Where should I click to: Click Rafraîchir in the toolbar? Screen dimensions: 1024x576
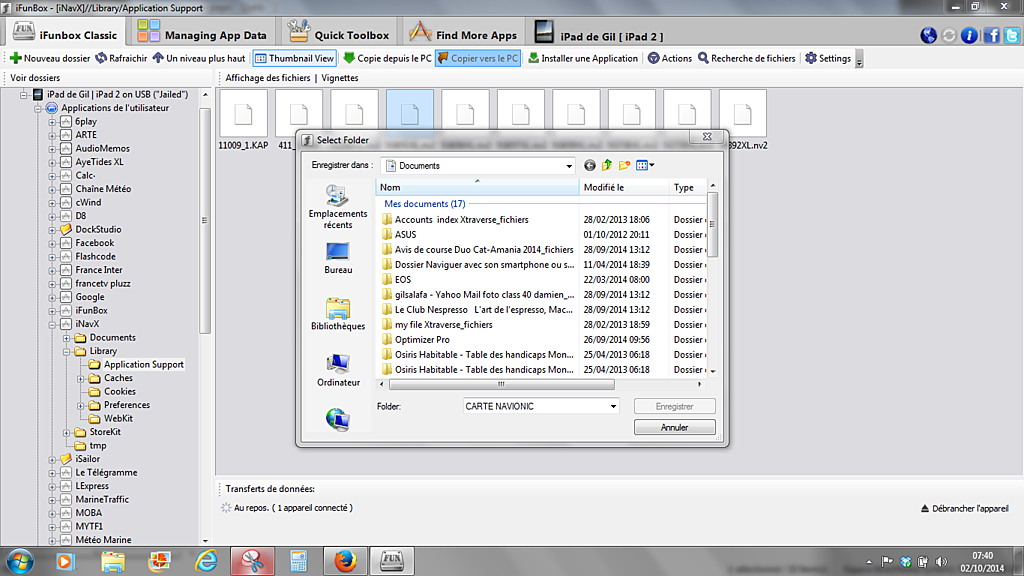(121, 58)
